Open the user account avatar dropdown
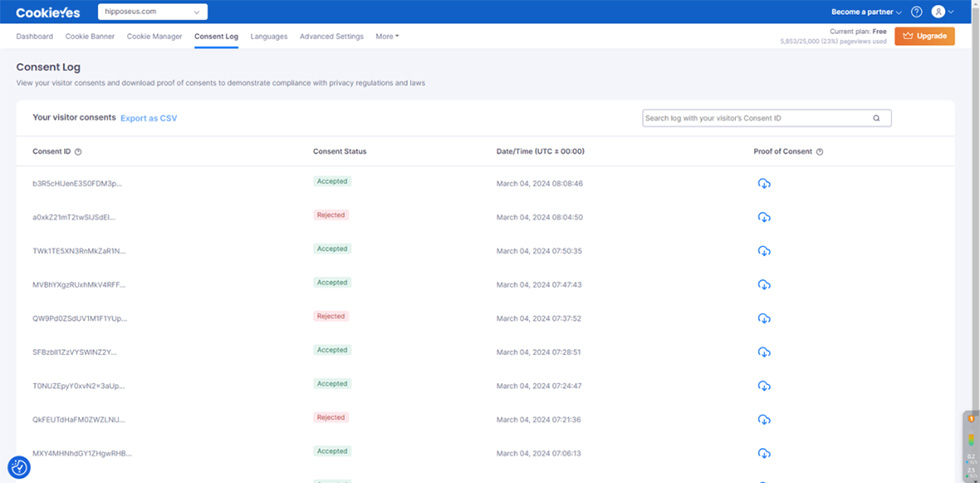 942,12
